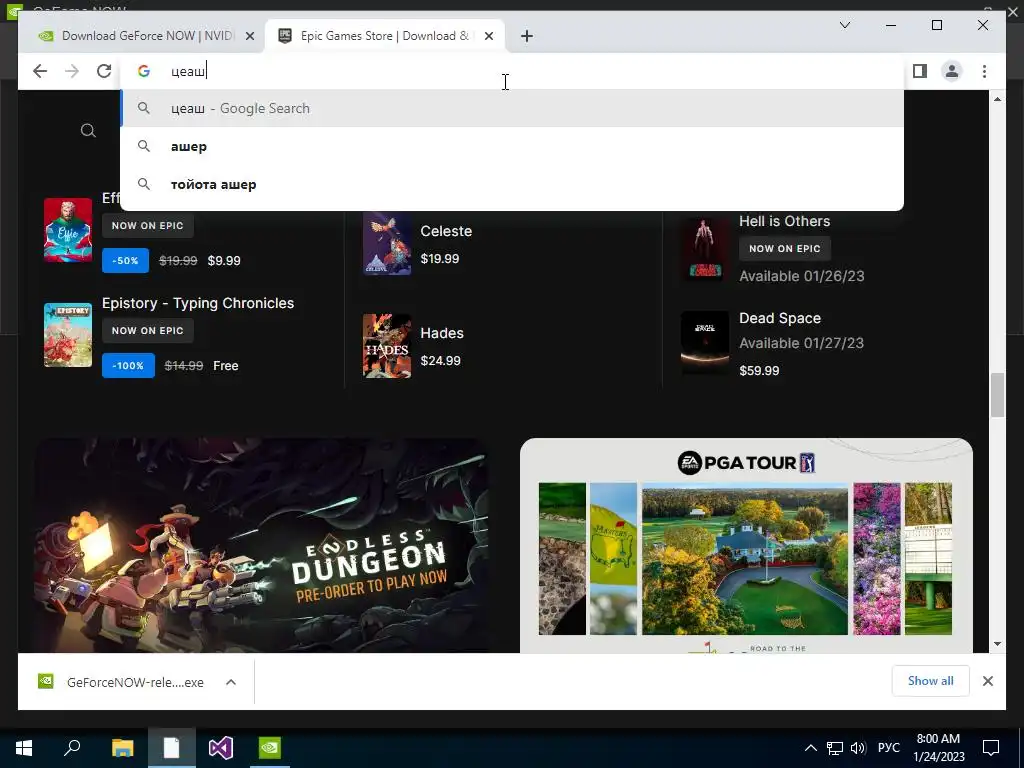Open blank document app in taskbar
The height and width of the screenshot is (768, 1024).
click(171, 748)
